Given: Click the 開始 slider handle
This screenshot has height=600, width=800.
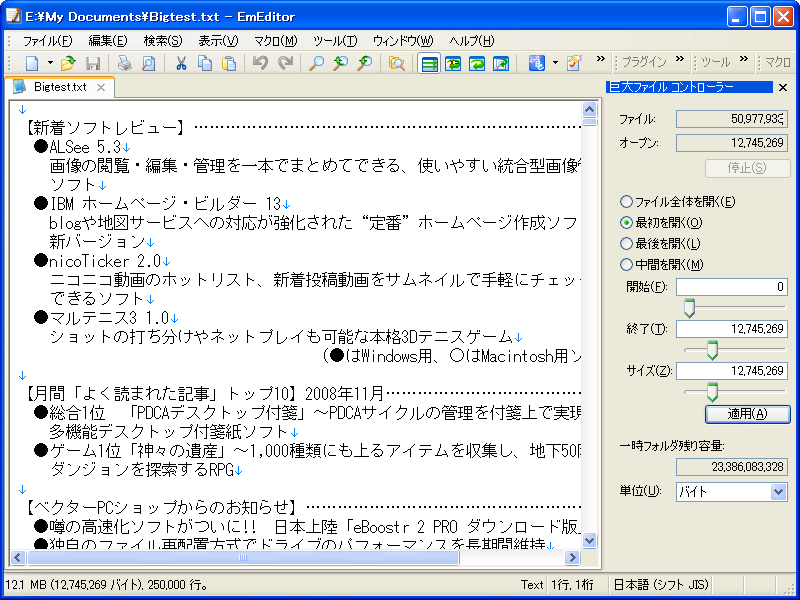Looking at the screenshot, I should pos(689,308).
